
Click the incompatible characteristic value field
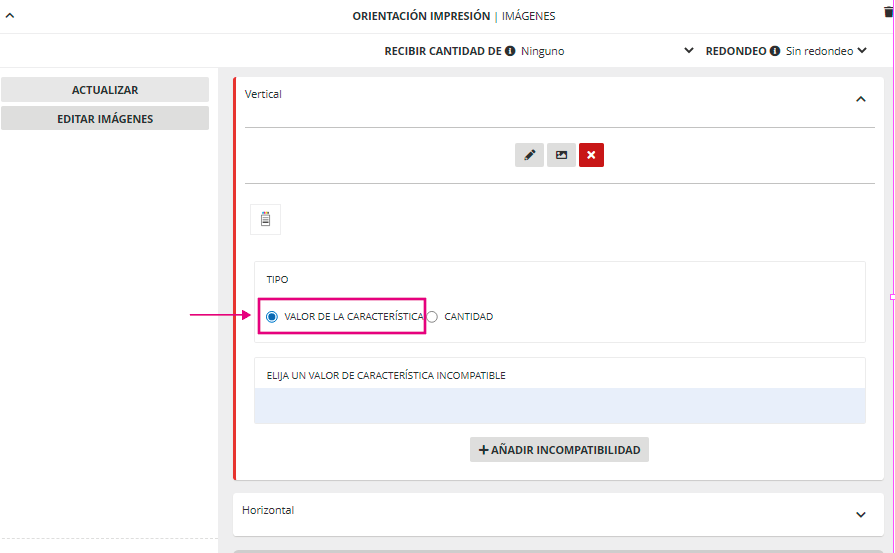(x=559, y=406)
